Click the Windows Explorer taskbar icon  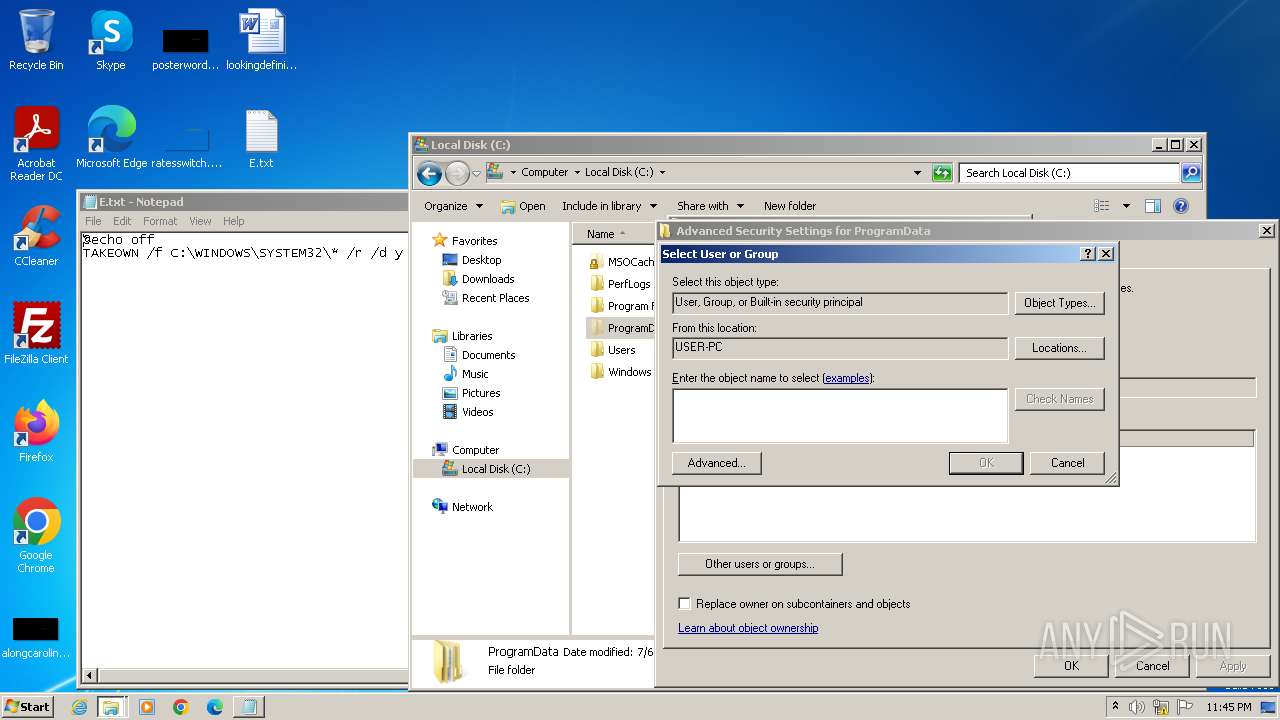[x=111, y=707]
